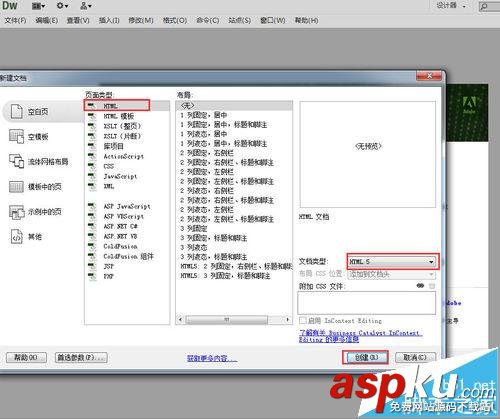Select the 空模板 category icon
This screenshot has height=419, width=500.
point(16,136)
